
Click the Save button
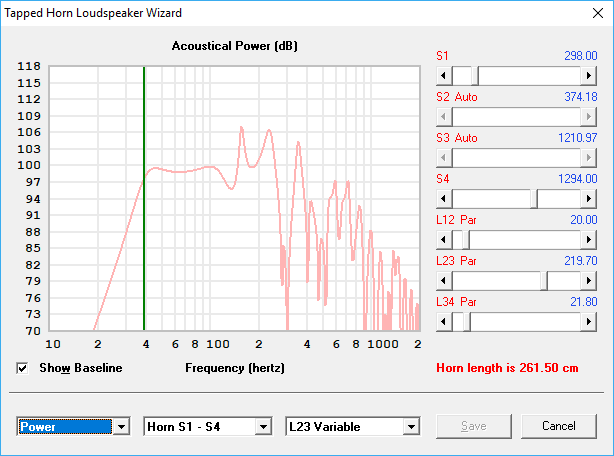coord(474,426)
